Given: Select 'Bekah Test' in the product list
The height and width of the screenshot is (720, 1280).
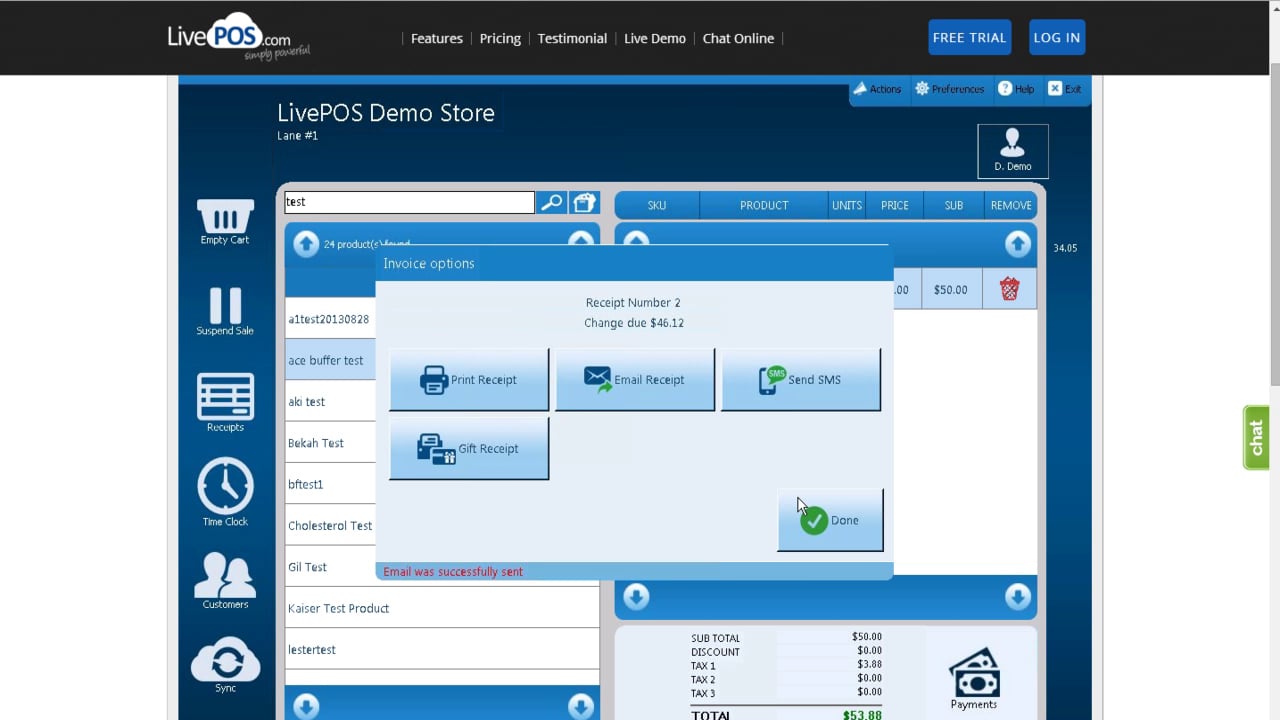Looking at the screenshot, I should 331,443.
